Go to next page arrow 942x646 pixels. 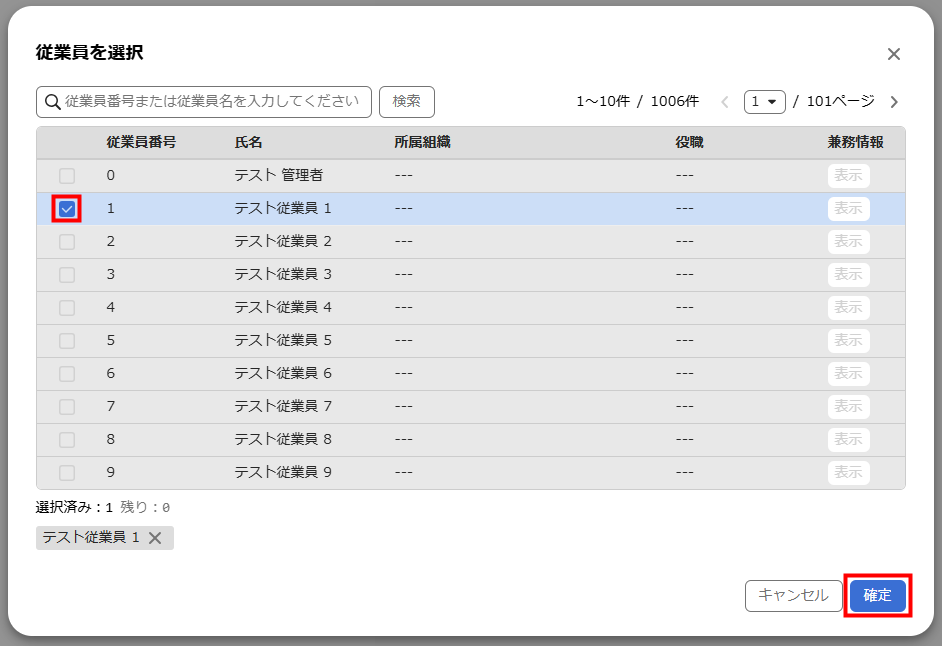pos(894,102)
